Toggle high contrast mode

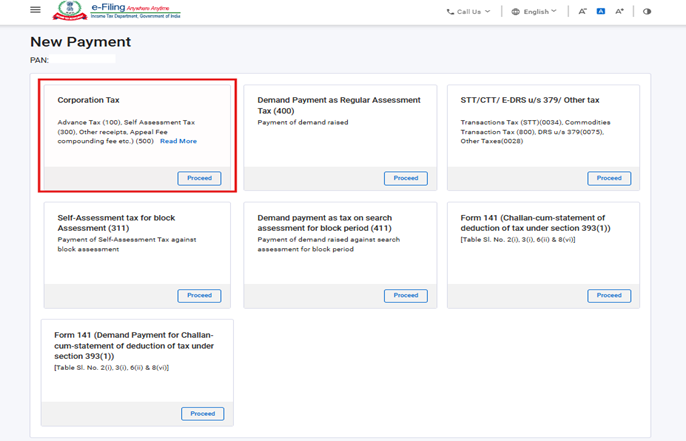(647, 12)
